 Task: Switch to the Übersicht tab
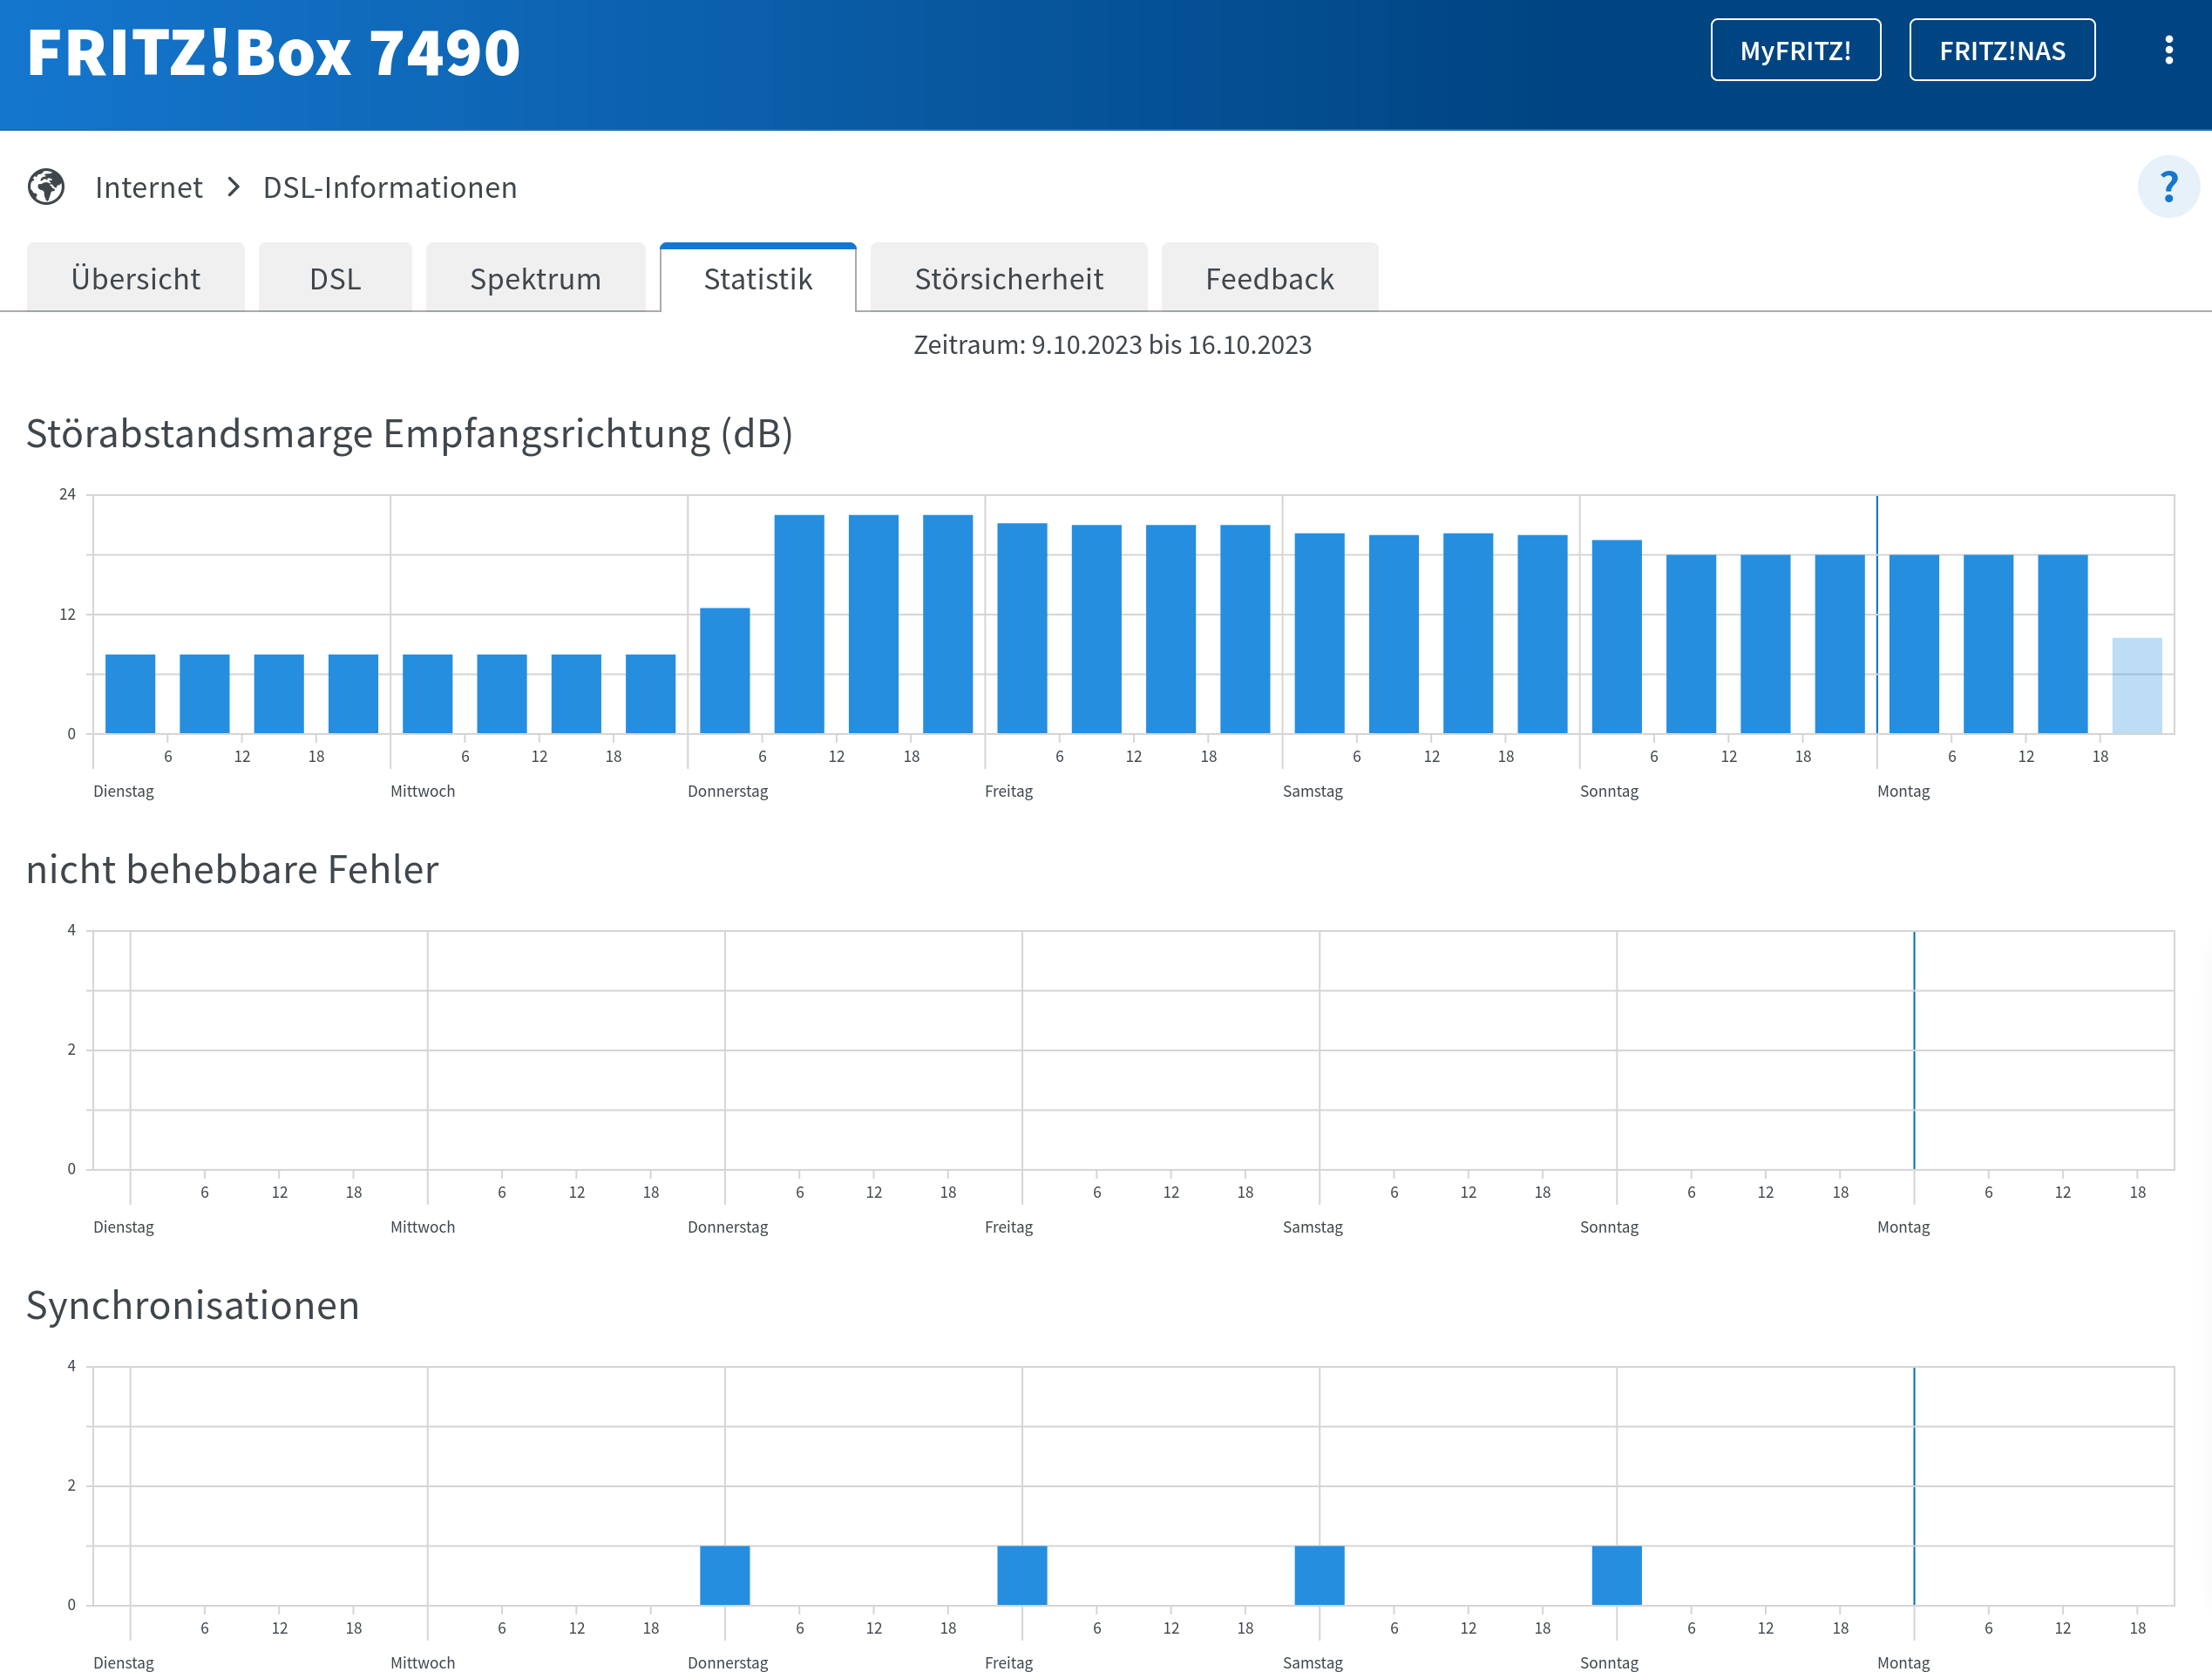(135, 278)
